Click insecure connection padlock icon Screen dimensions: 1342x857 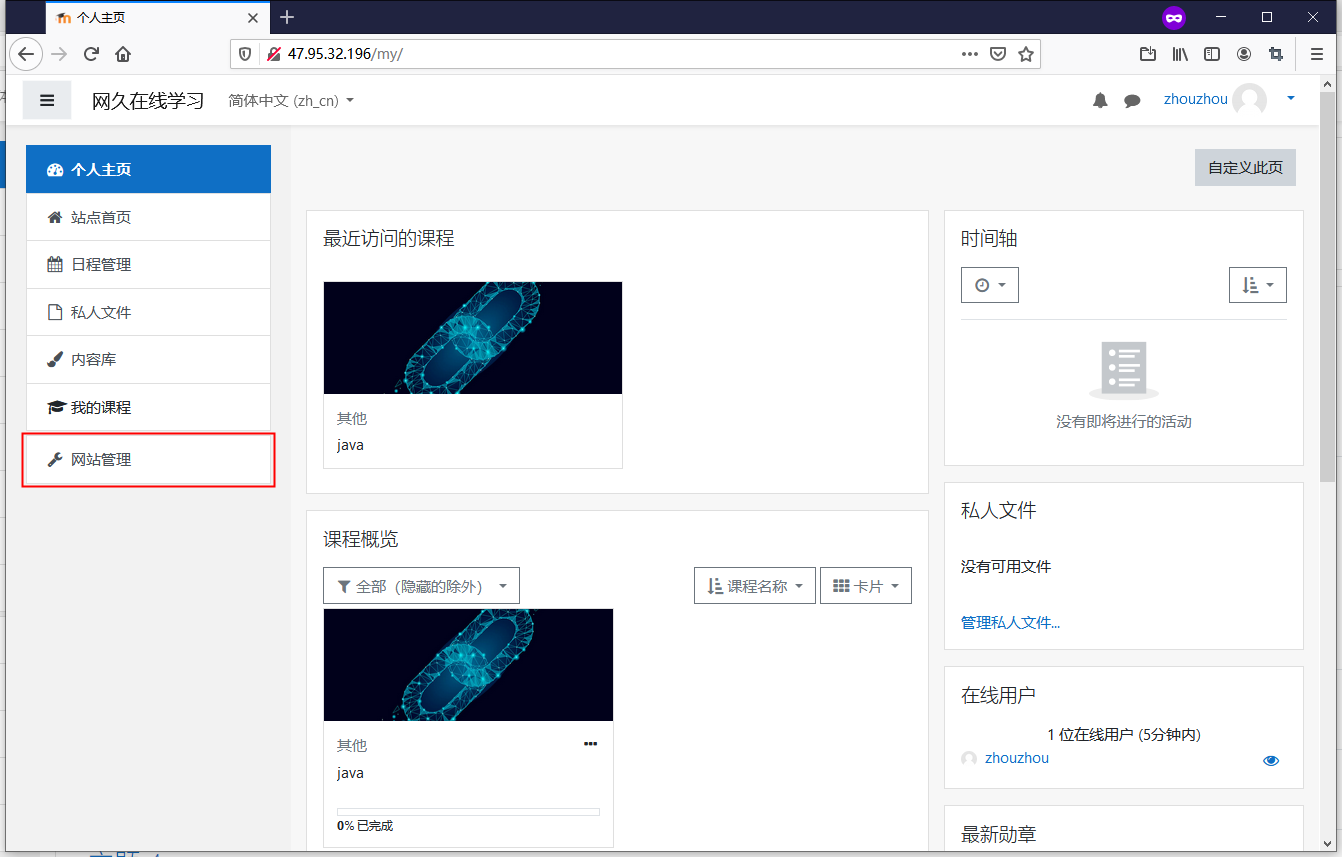click(x=272, y=54)
